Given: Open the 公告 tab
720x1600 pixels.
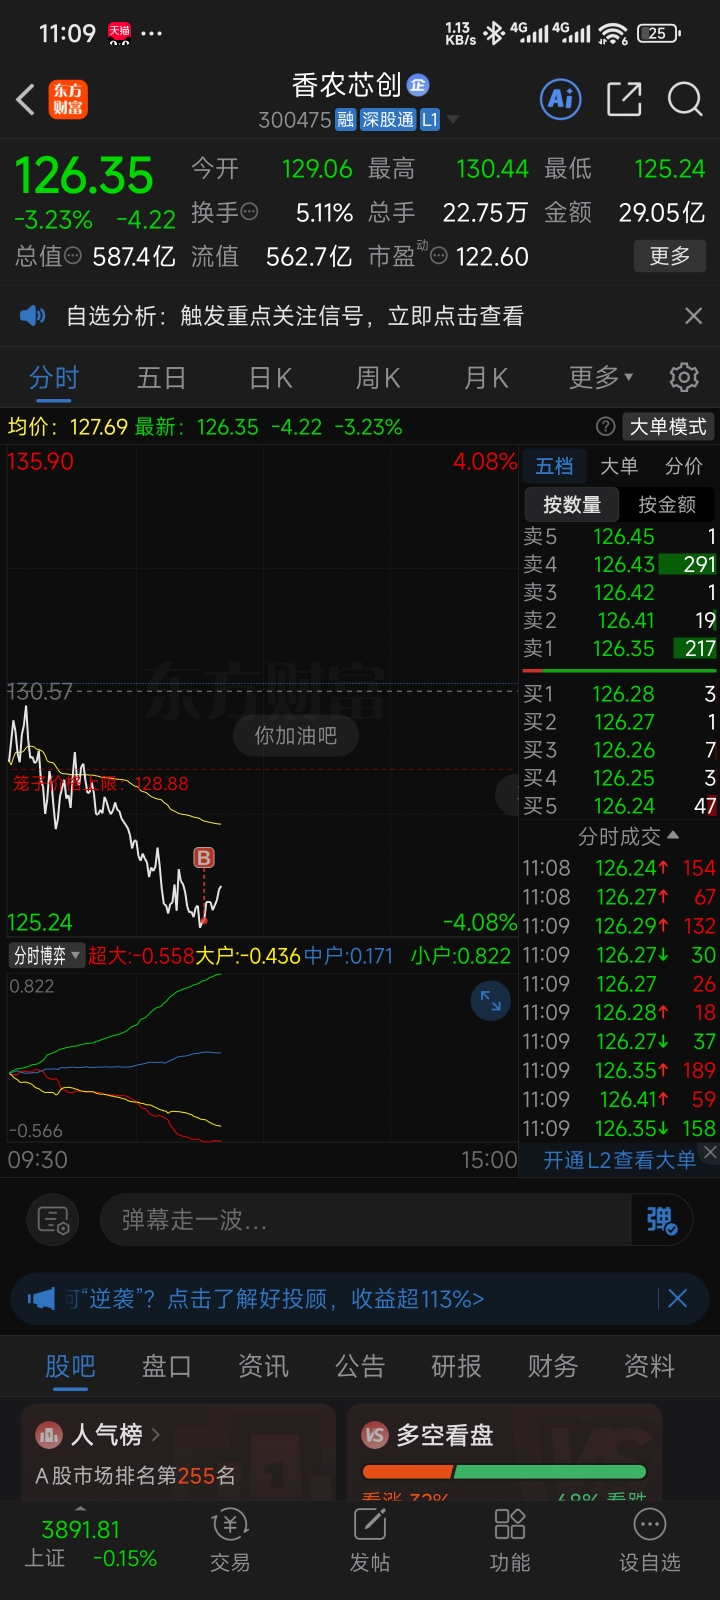Looking at the screenshot, I should coord(360,1366).
